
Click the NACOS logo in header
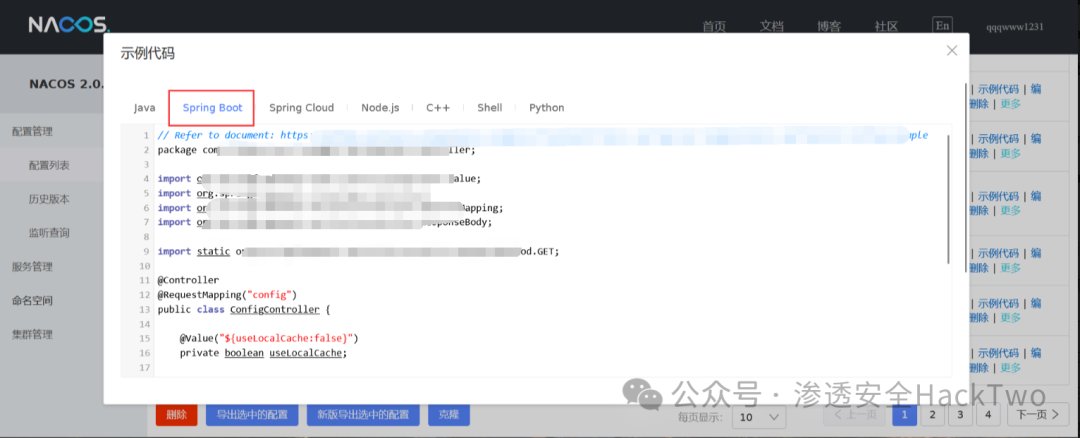tap(69, 25)
